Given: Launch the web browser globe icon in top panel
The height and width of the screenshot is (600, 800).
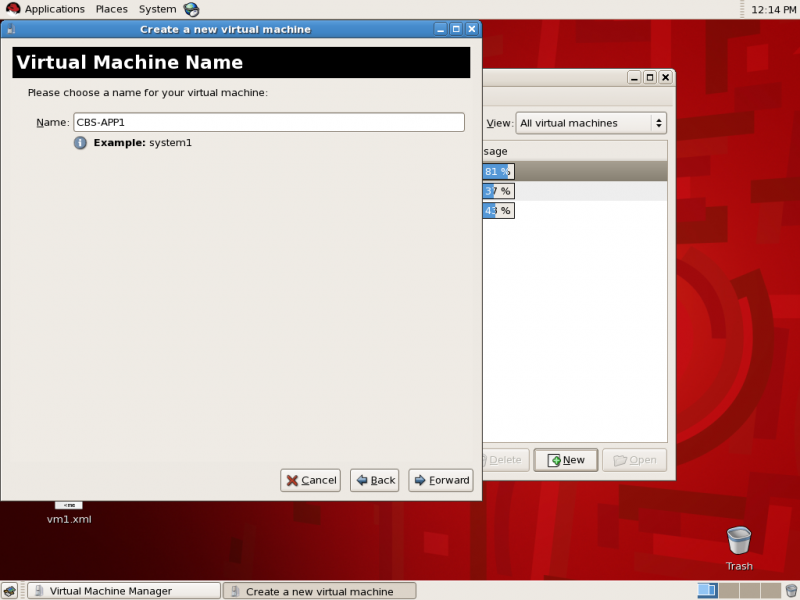Looking at the screenshot, I should tap(191, 9).
